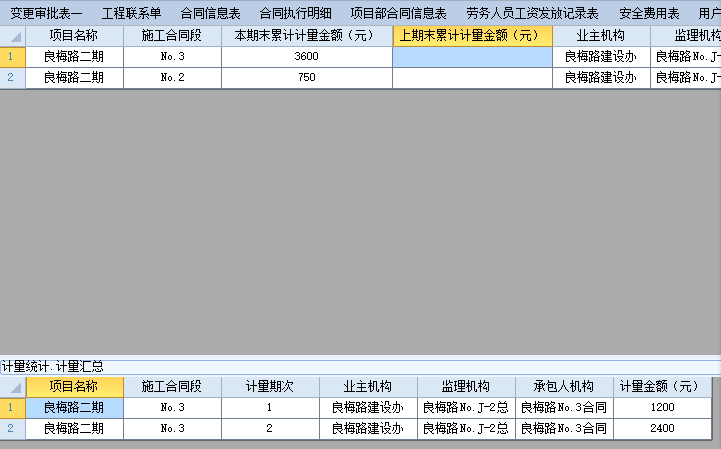Select row 1 header in the top table

[x=12, y=56]
